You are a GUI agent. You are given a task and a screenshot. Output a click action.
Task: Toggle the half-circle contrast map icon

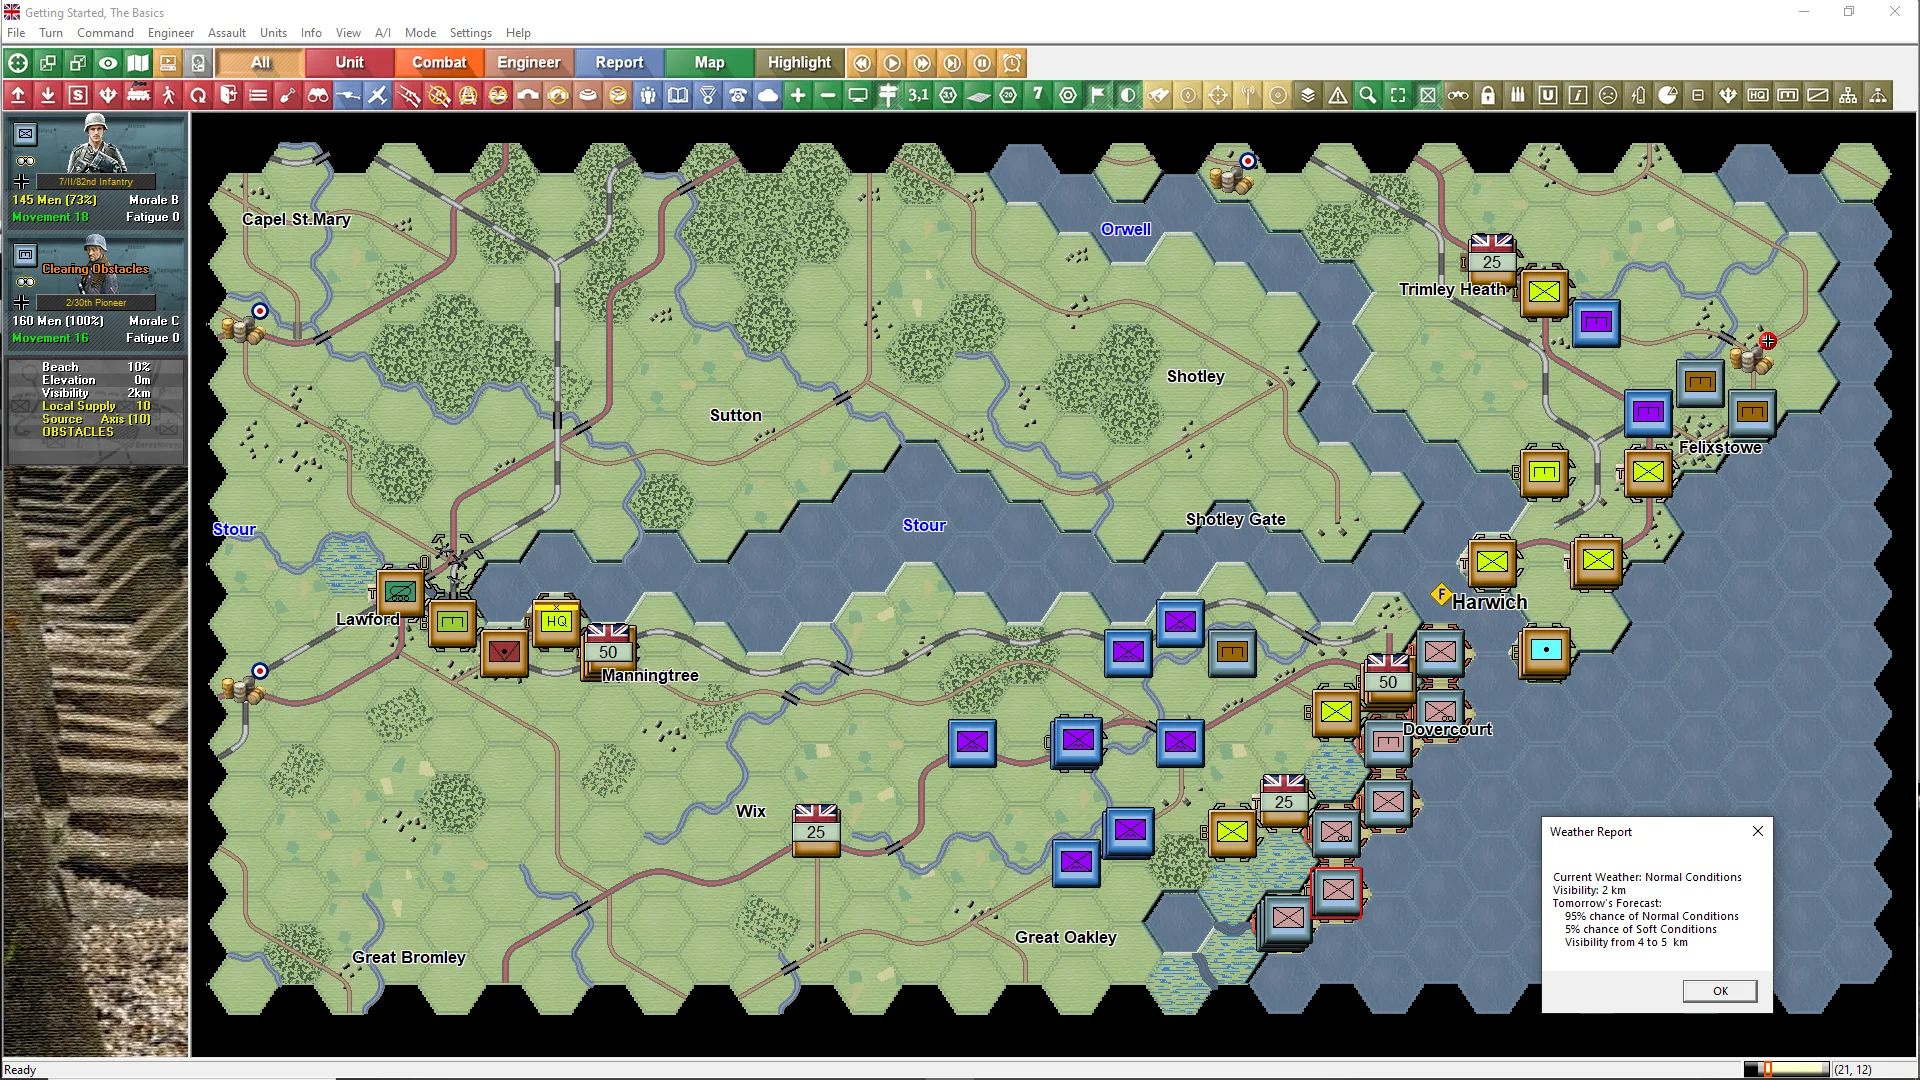point(1128,96)
